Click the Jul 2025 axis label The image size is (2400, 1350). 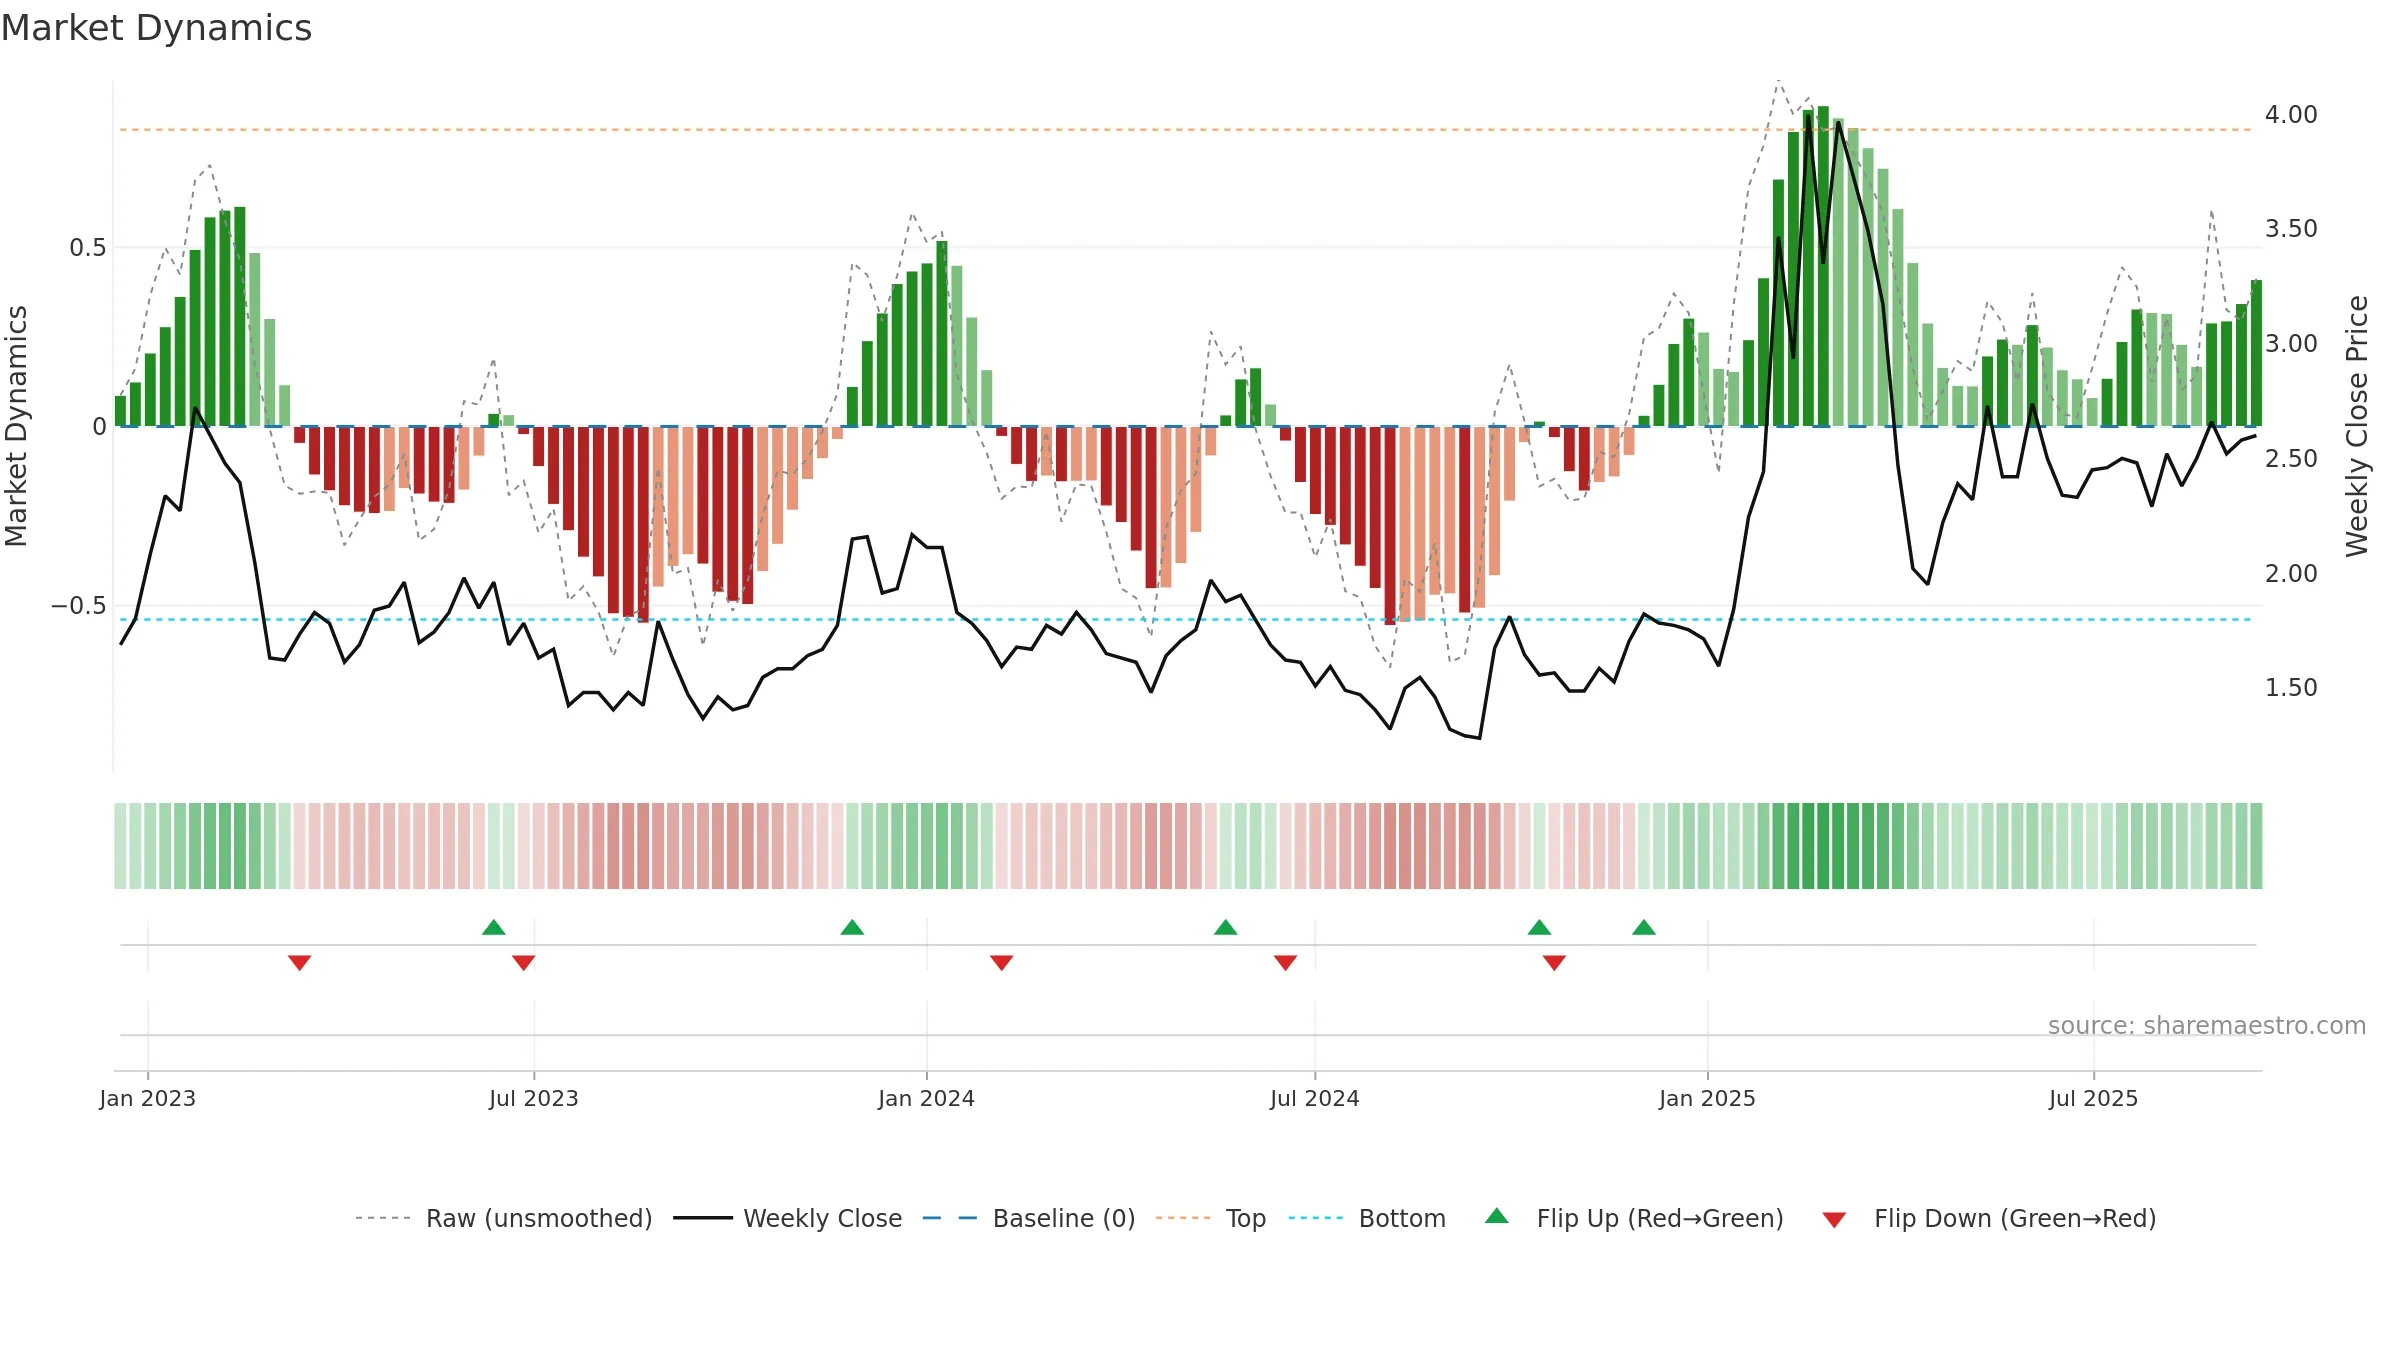2094,1098
